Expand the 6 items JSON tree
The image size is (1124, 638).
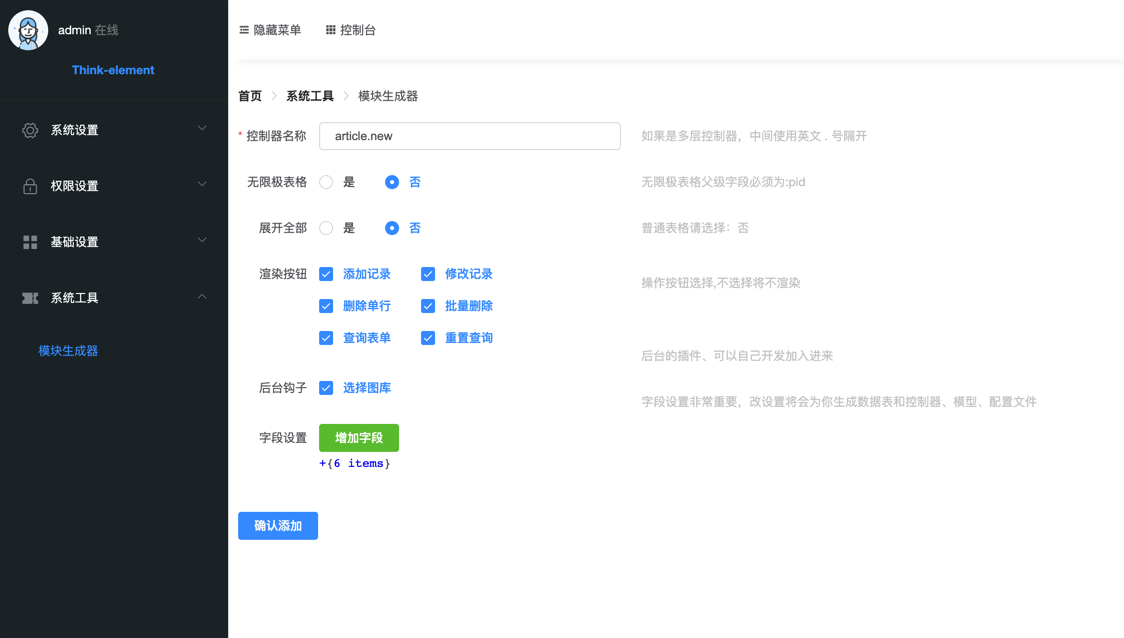pyautogui.click(x=323, y=464)
